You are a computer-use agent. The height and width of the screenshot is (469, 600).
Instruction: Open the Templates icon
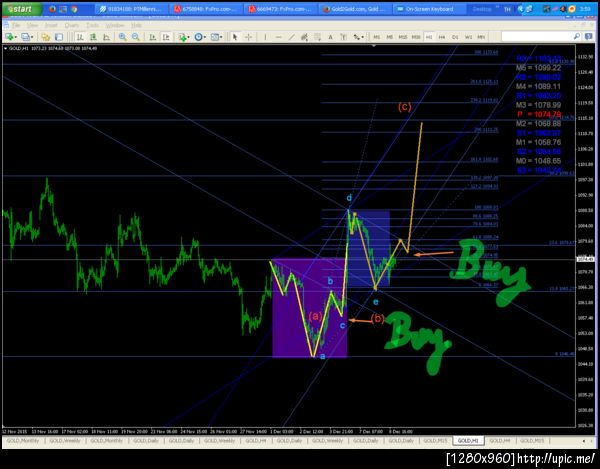(x=215, y=37)
